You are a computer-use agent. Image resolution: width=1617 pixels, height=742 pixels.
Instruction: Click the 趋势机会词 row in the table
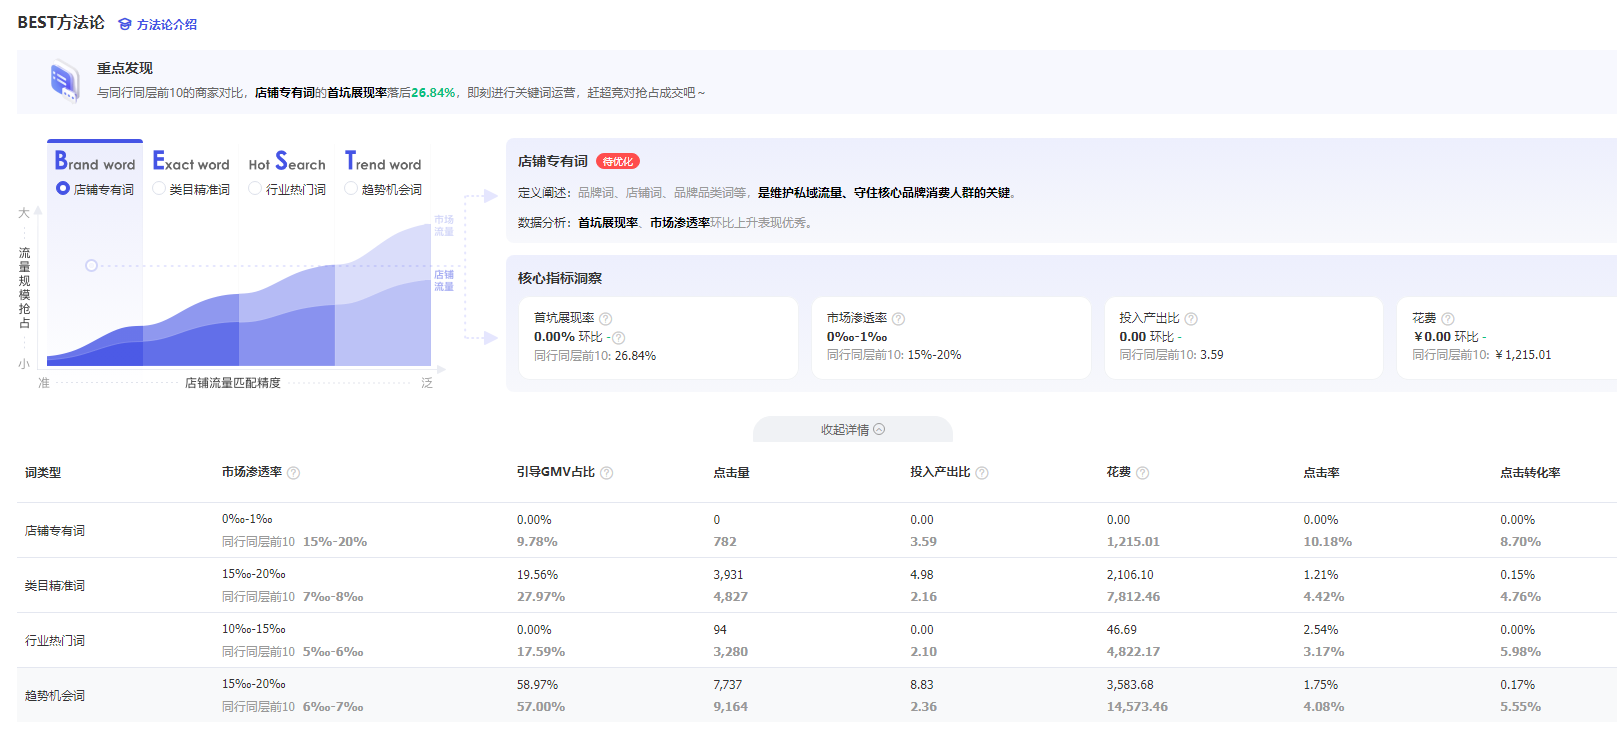[x=55, y=696]
